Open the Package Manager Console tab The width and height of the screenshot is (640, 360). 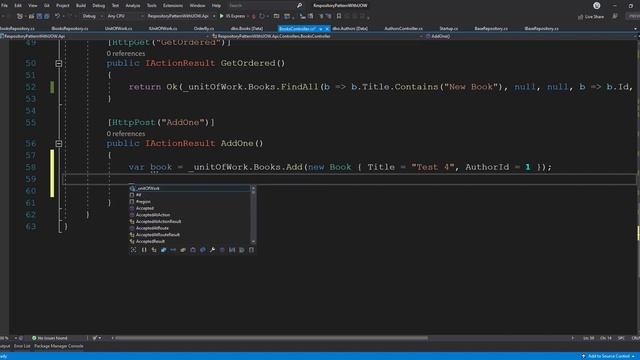pyautogui.click(x=59, y=346)
